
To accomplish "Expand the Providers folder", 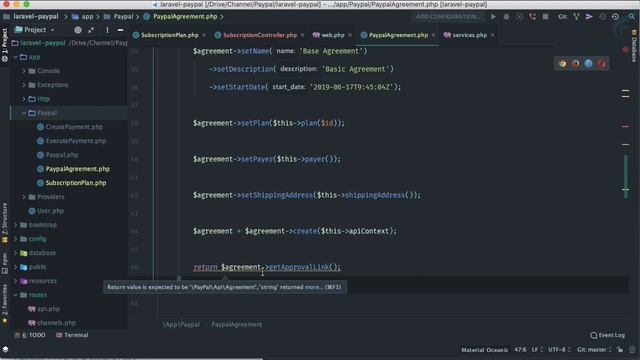I will [24, 197].
